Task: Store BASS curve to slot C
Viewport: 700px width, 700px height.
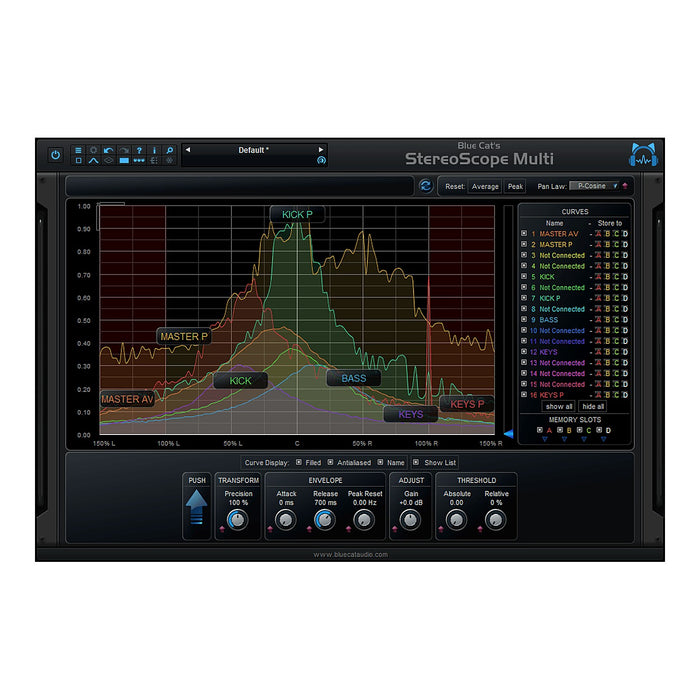Action: coord(616,320)
